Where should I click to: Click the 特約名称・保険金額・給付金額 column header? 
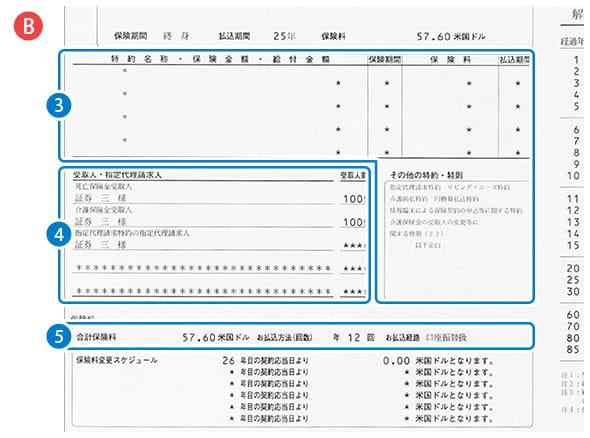(220, 59)
